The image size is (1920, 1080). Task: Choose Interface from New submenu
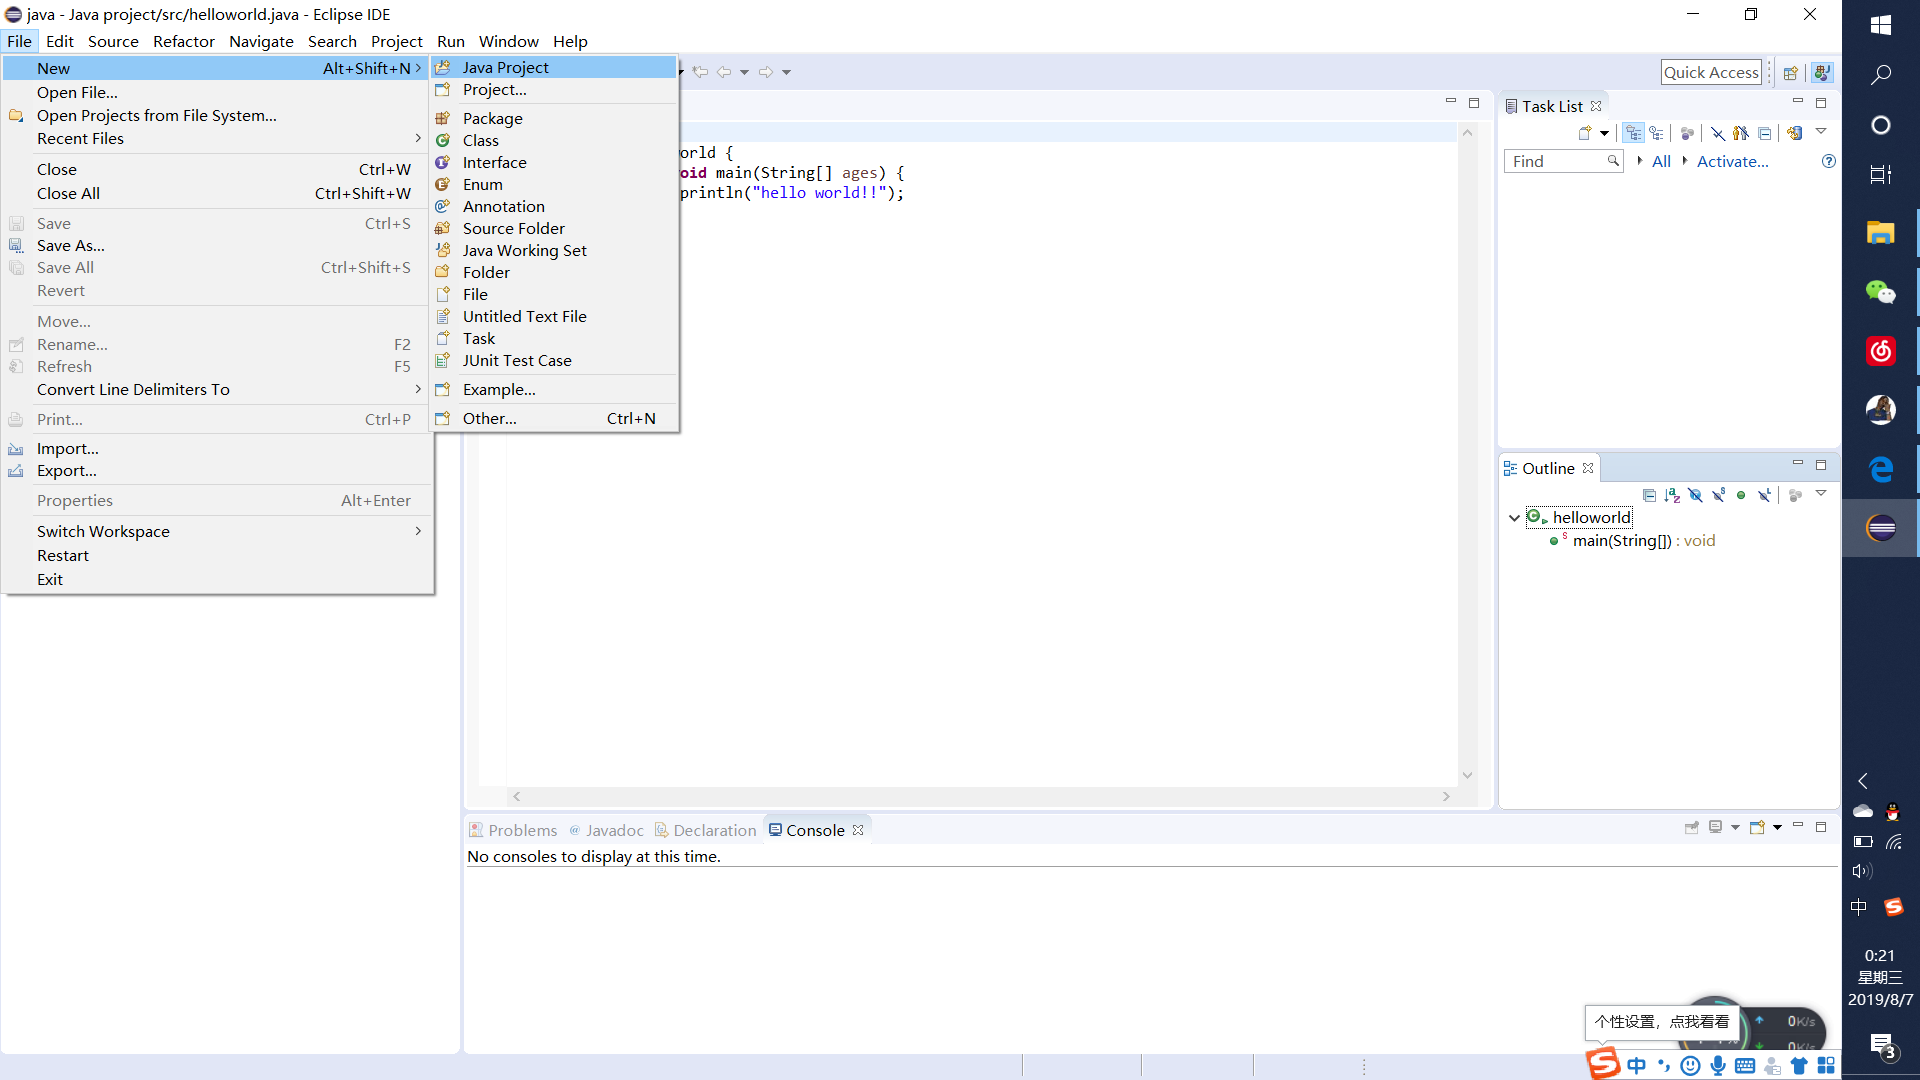coord(554,162)
